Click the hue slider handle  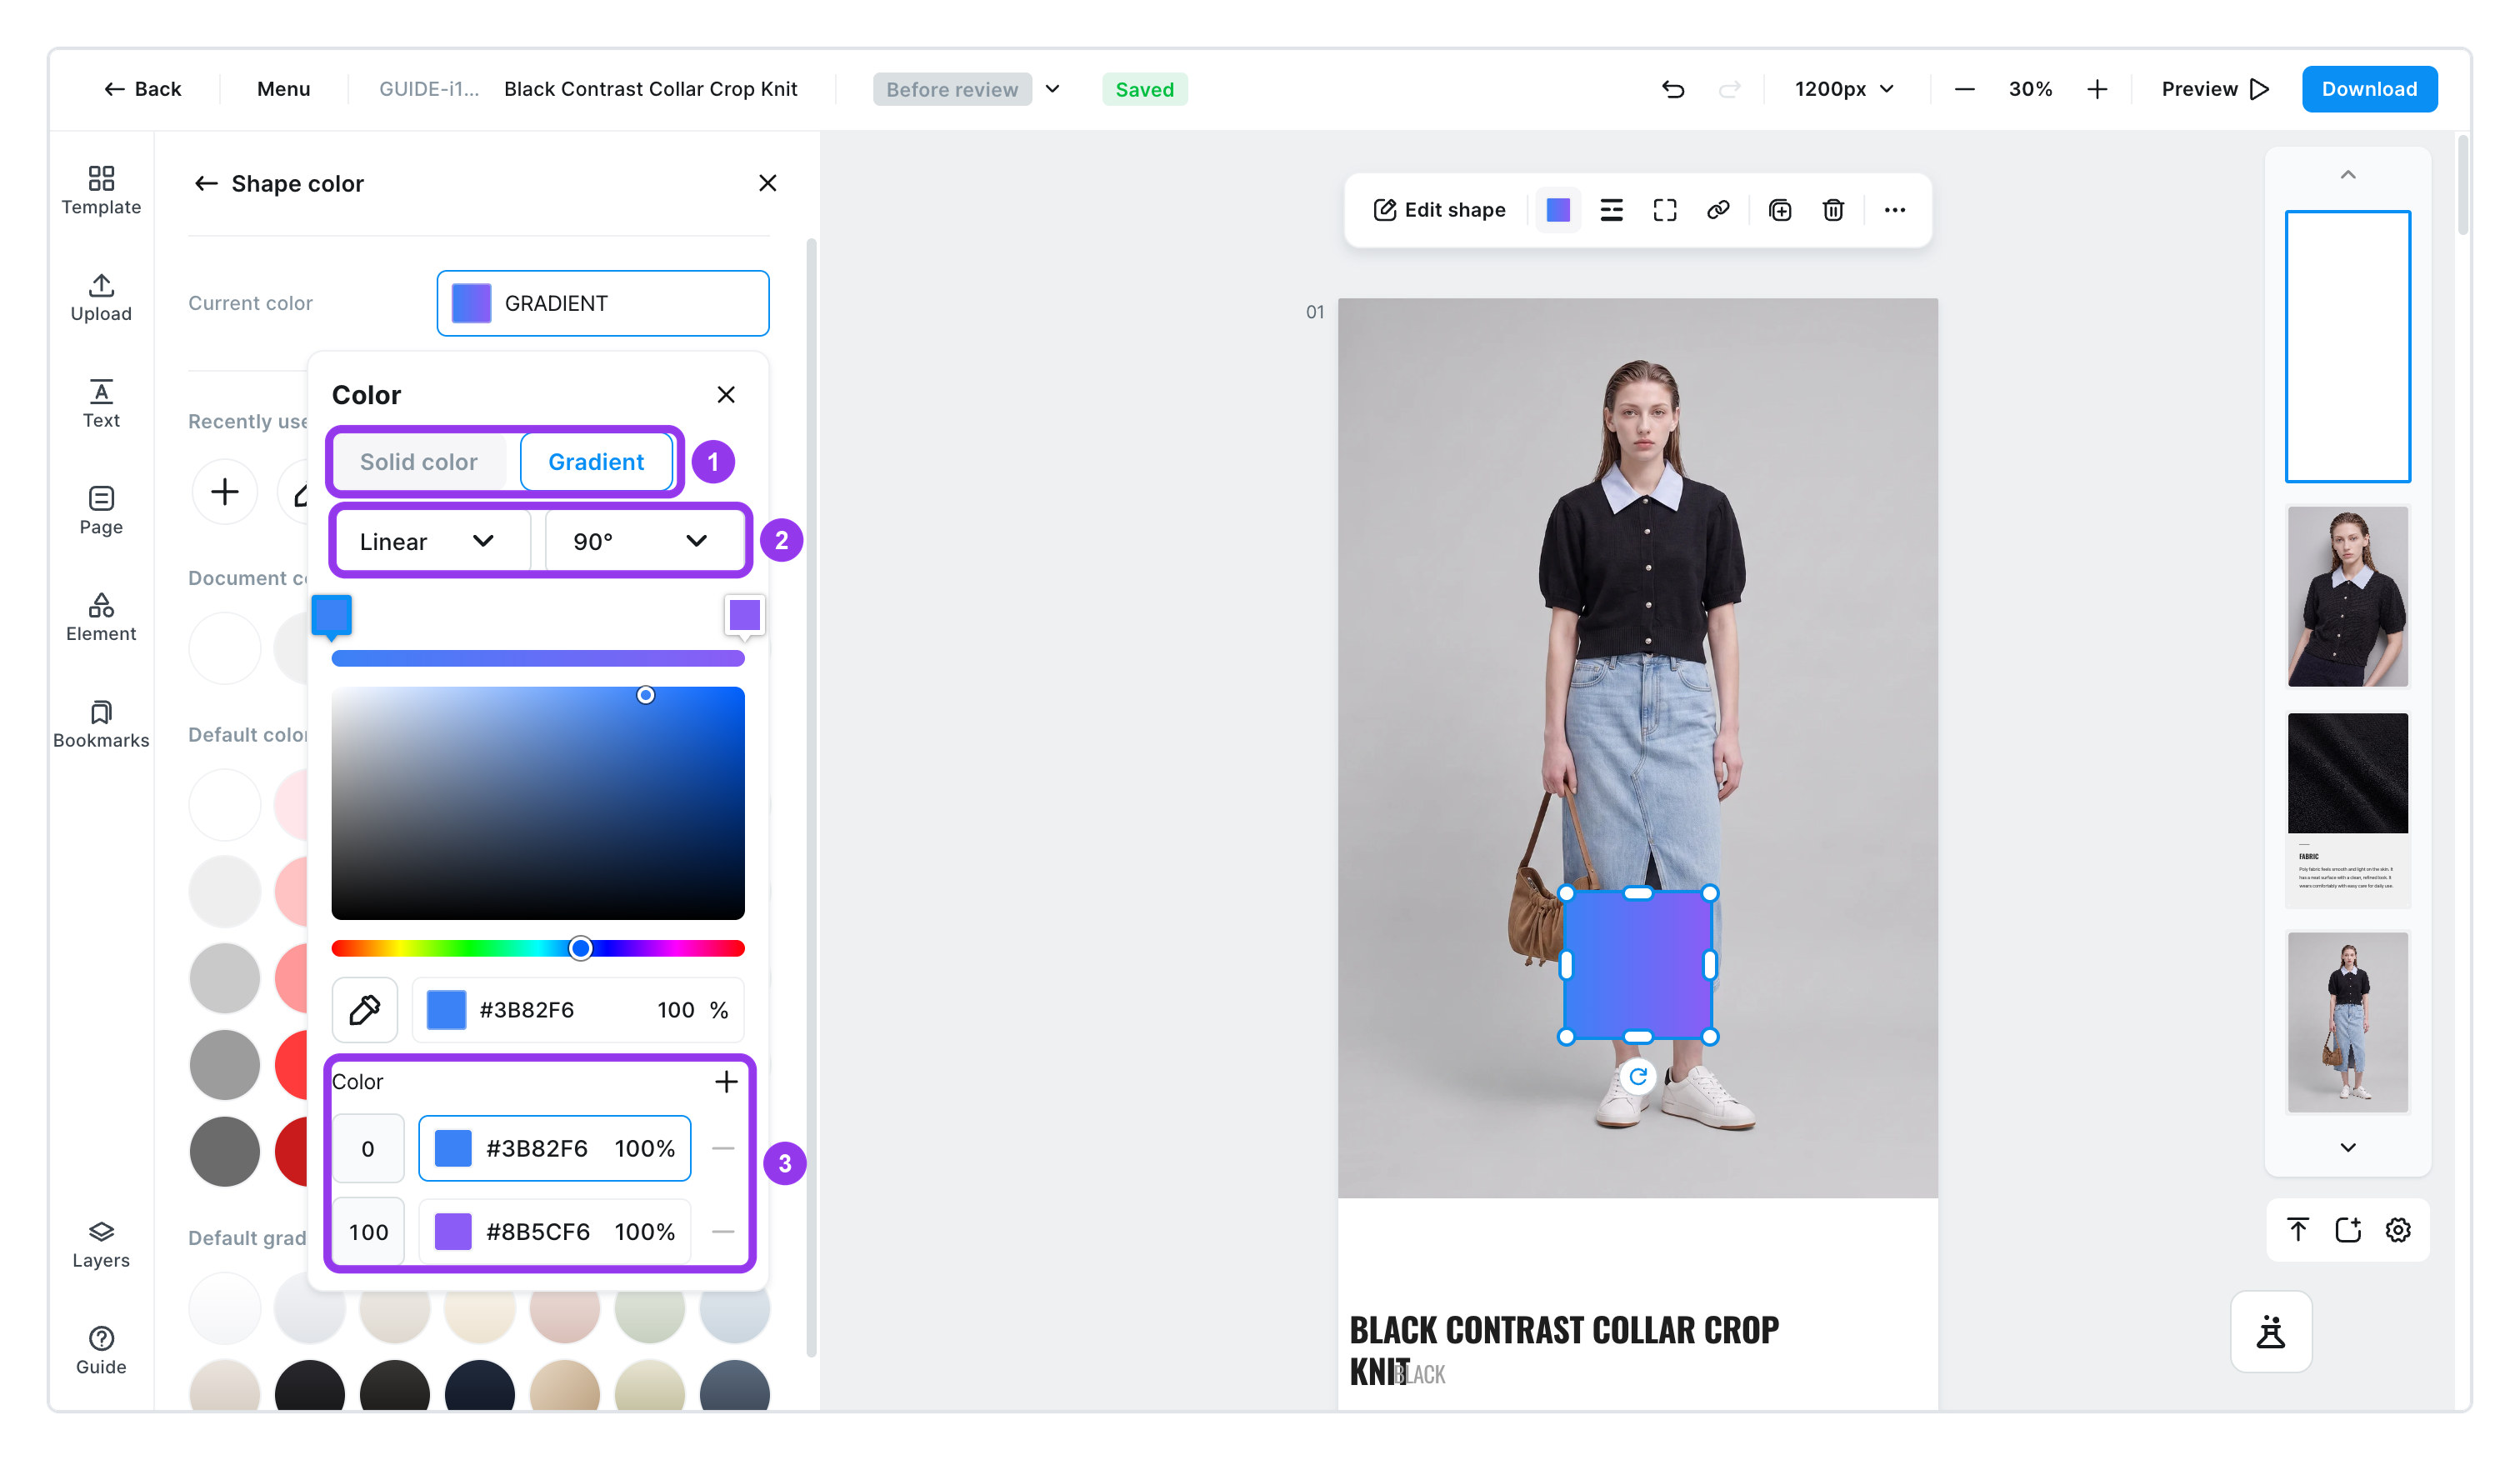[580, 948]
